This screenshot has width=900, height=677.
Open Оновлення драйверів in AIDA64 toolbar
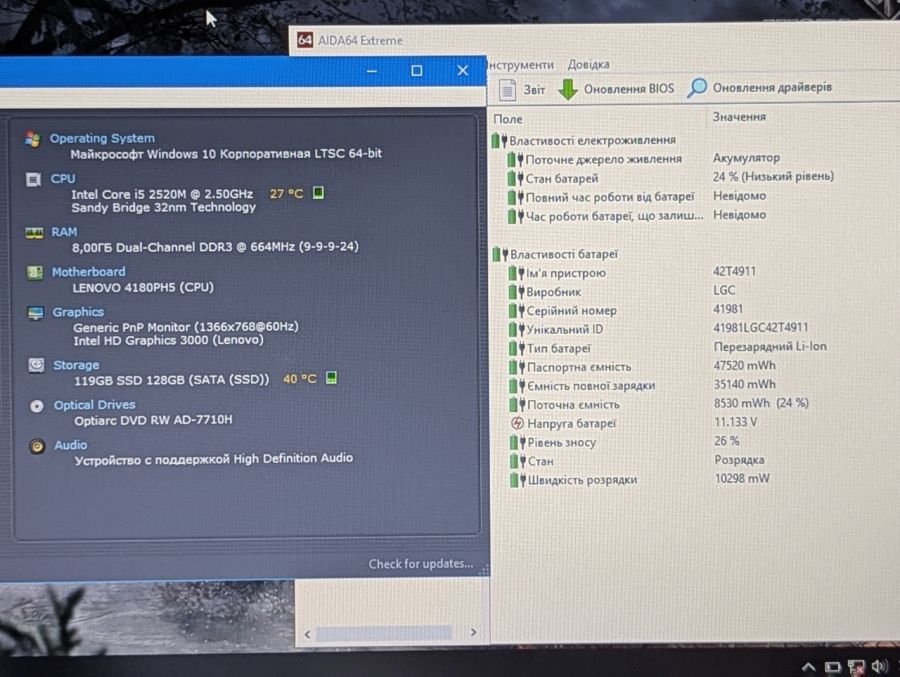click(x=772, y=87)
